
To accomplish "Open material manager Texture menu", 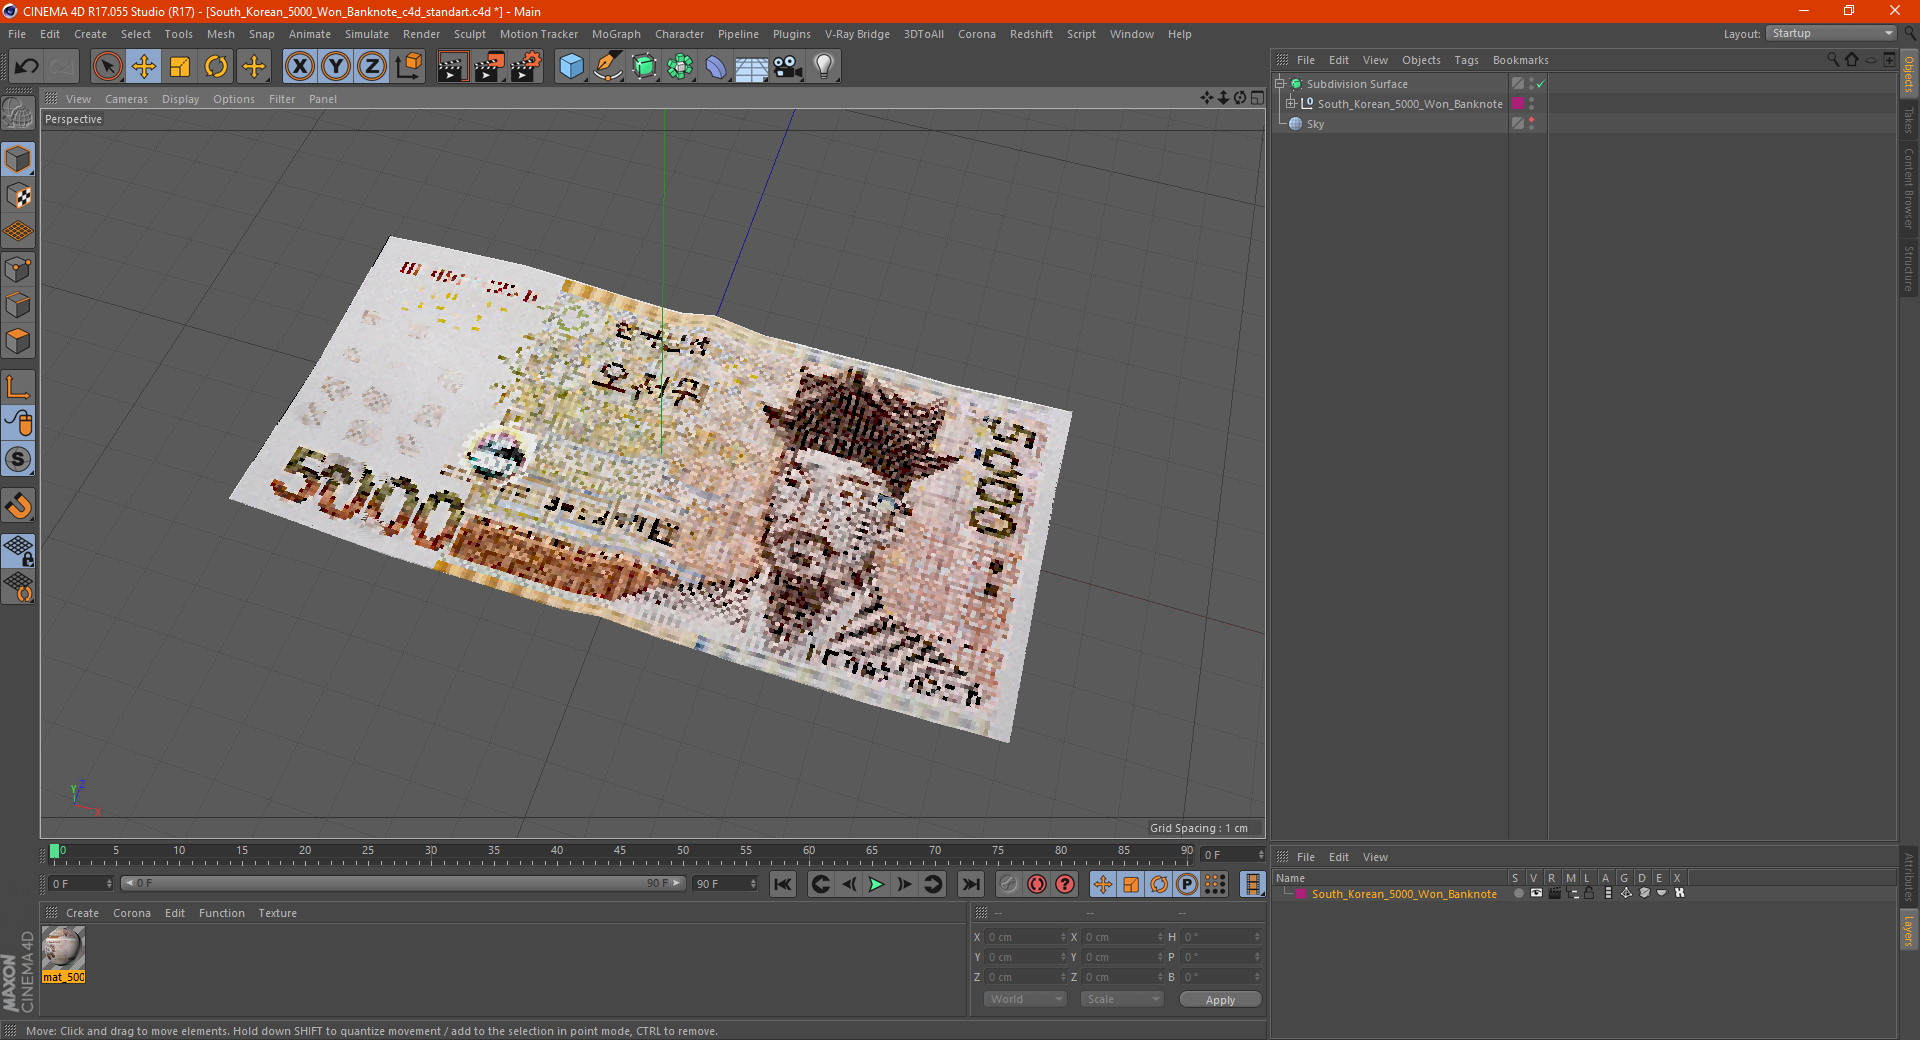I will [x=277, y=913].
